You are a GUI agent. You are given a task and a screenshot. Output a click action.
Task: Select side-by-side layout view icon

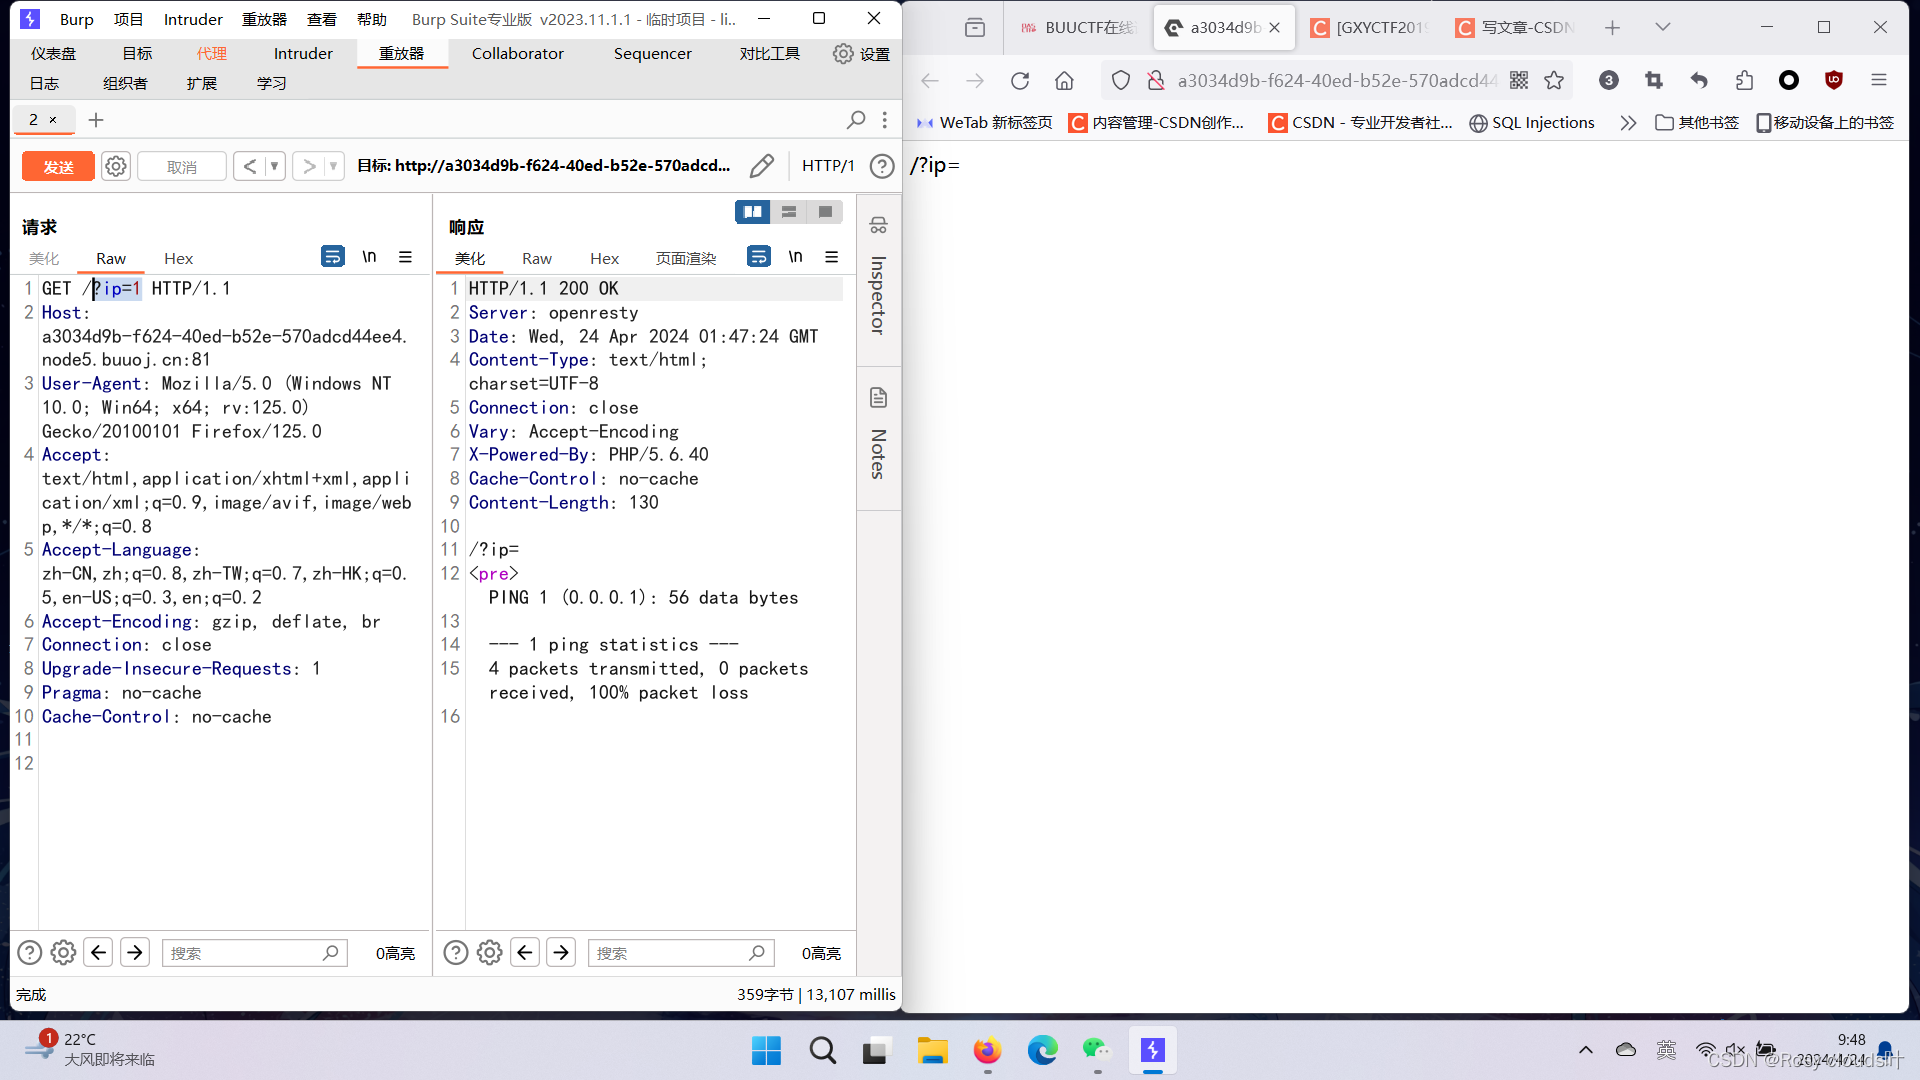click(x=752, y=212)
